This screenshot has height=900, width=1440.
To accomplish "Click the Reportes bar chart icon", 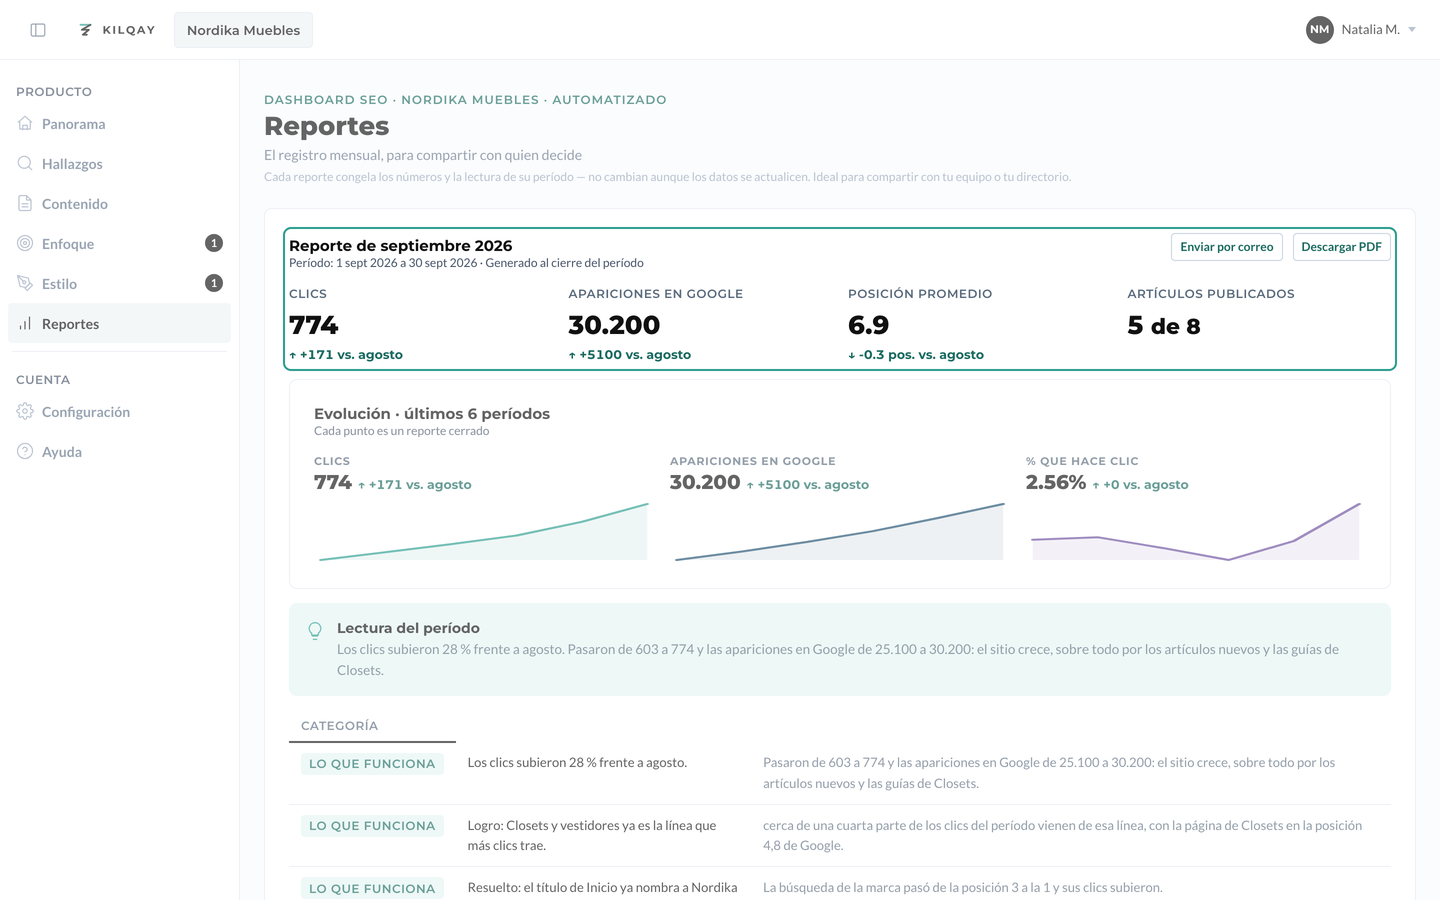I will click(25, 324).
